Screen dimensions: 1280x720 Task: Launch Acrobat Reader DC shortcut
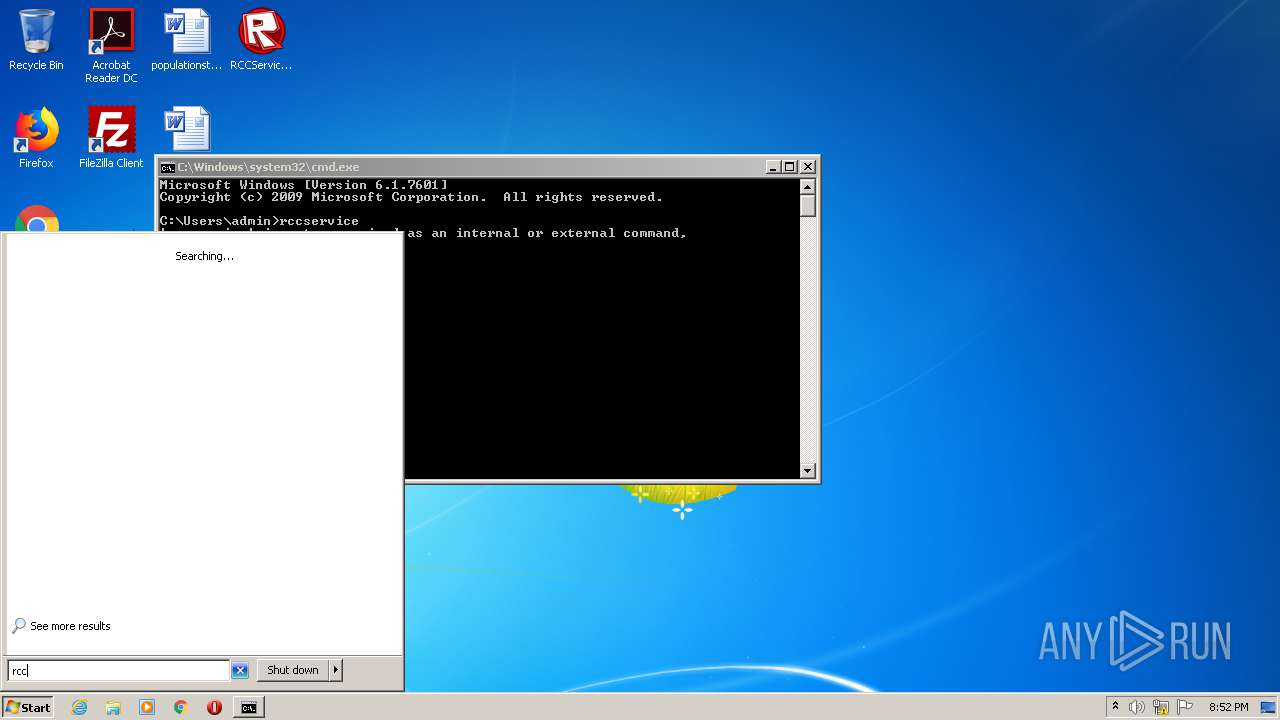[x=111, y=46]
